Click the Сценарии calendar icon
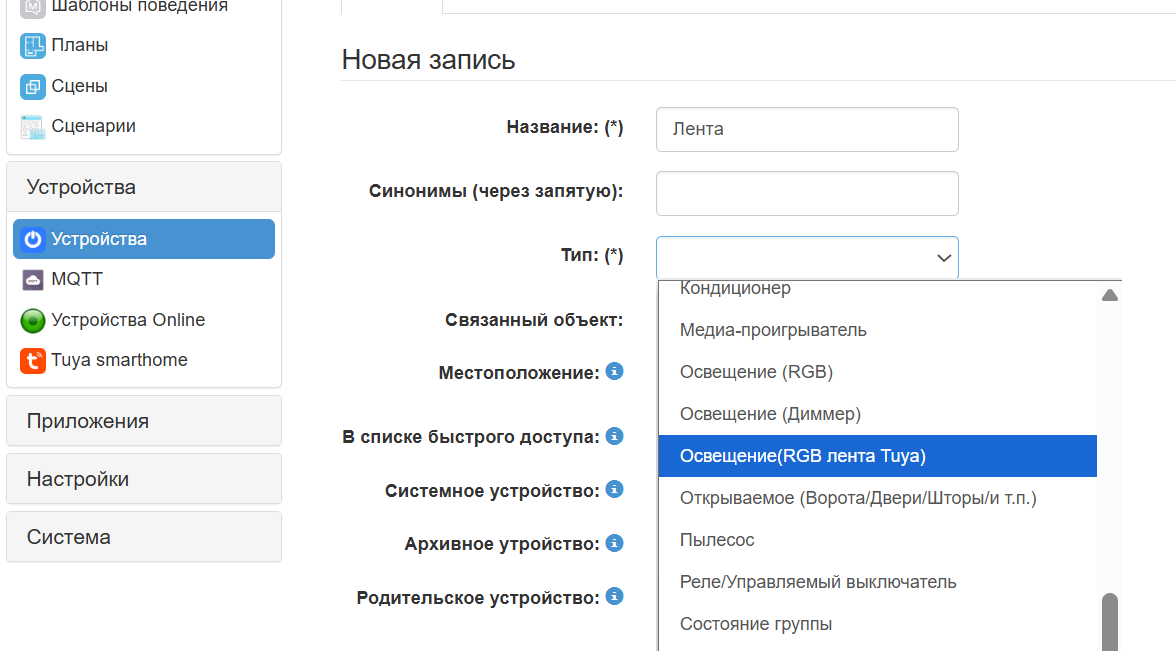This screenshot has width=1176, height=651. tap(33, 127)
